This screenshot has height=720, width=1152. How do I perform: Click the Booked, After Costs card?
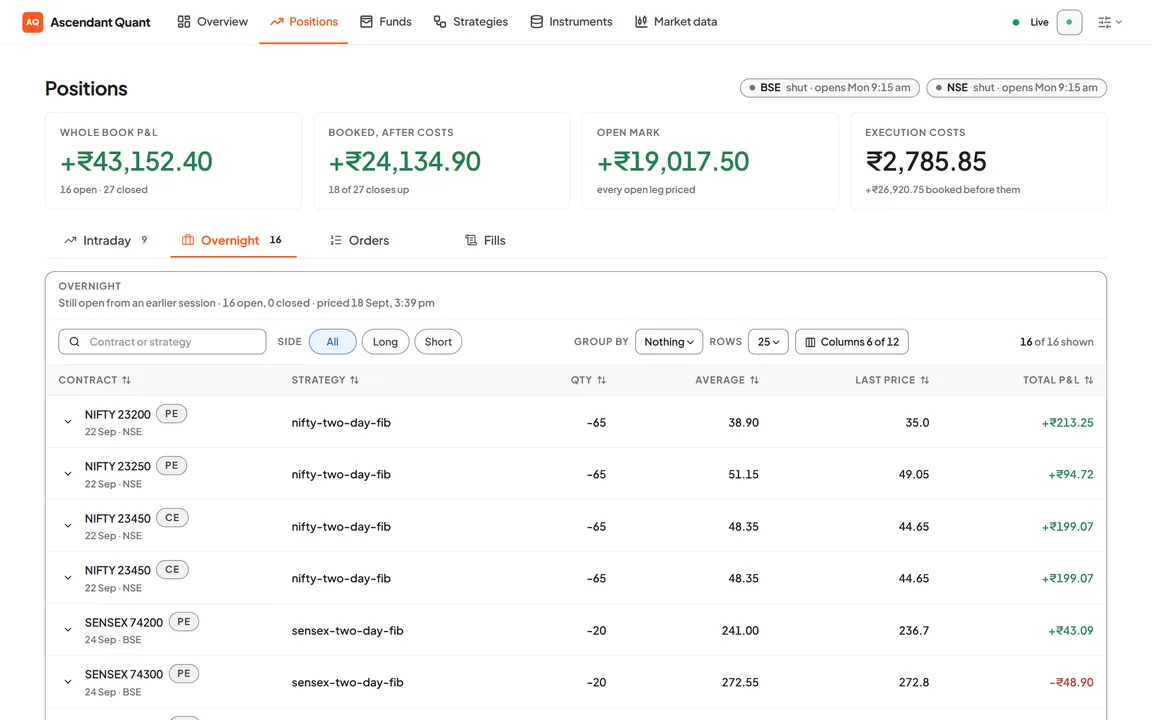[442, 161]
